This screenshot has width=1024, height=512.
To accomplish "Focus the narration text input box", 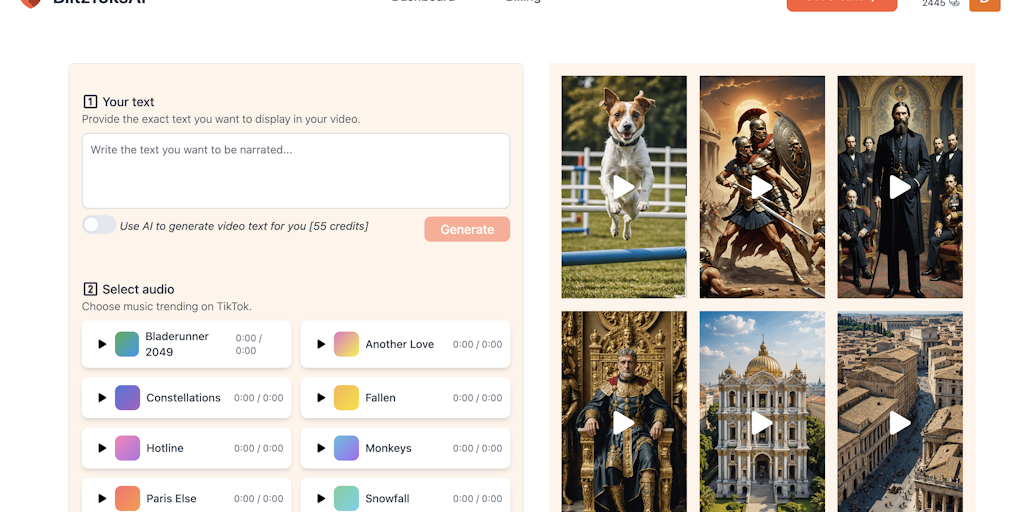I will click(296, 171).
